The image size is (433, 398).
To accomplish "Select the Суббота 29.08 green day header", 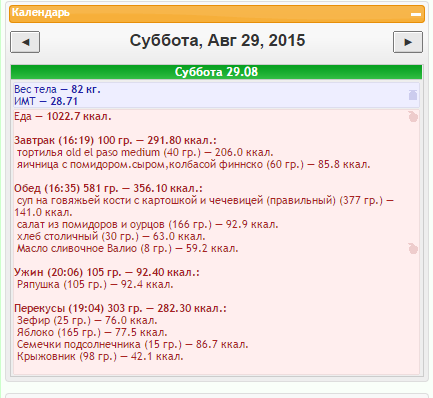I will [216, 72].
